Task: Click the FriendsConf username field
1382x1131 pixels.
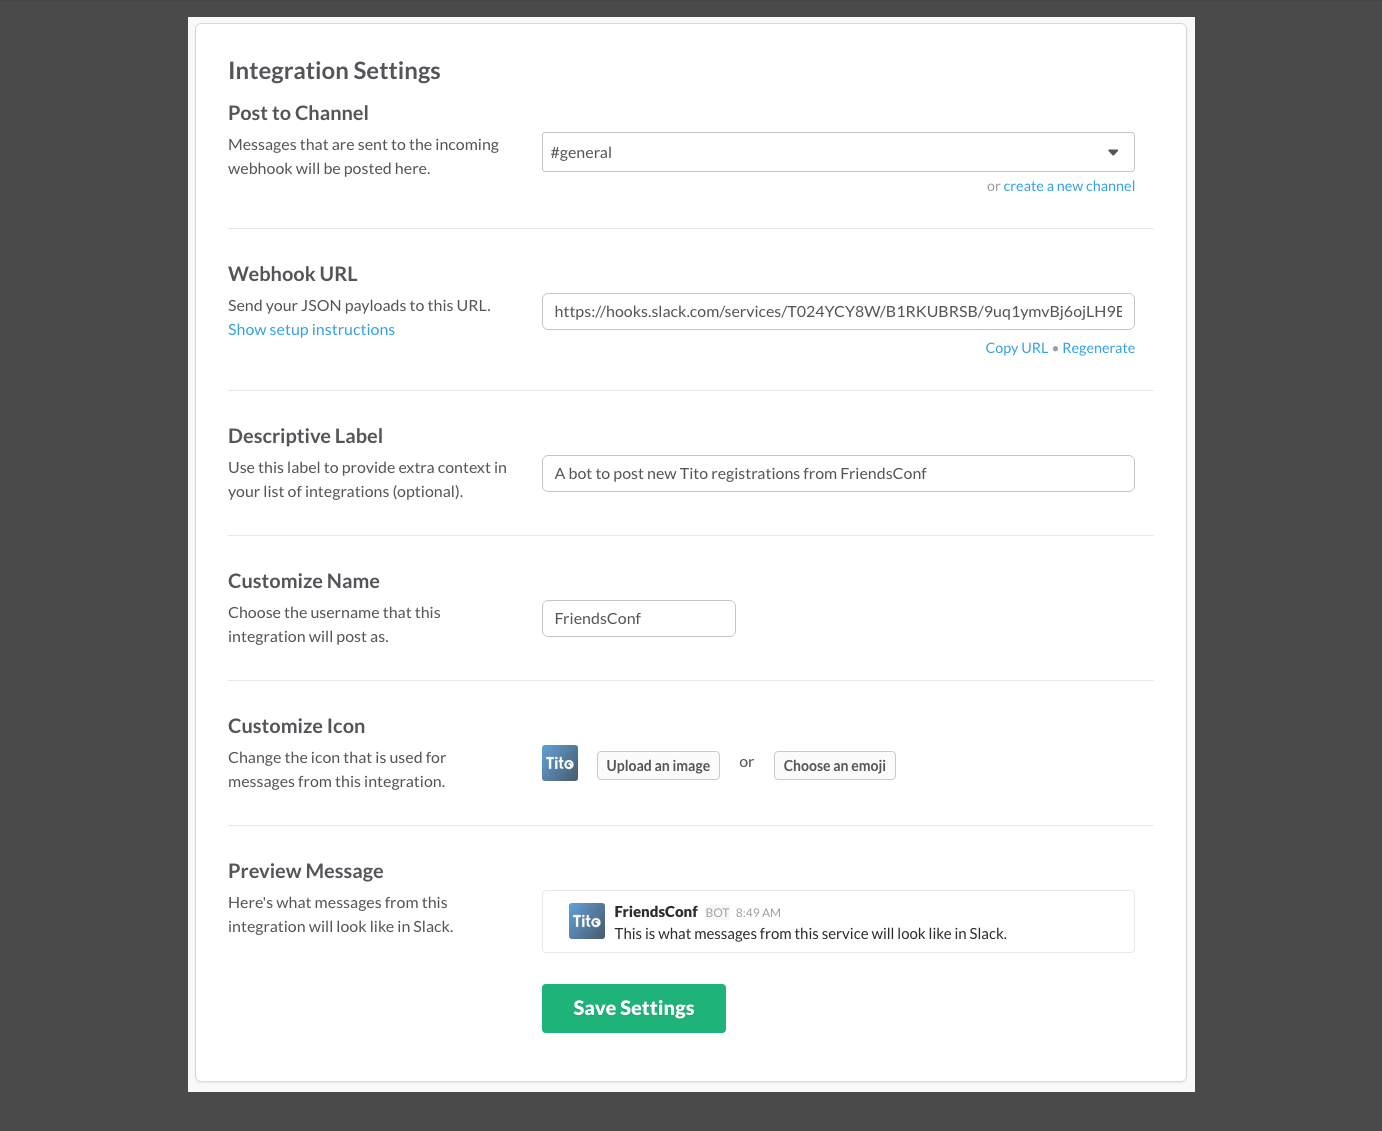Action: point(639,618)
